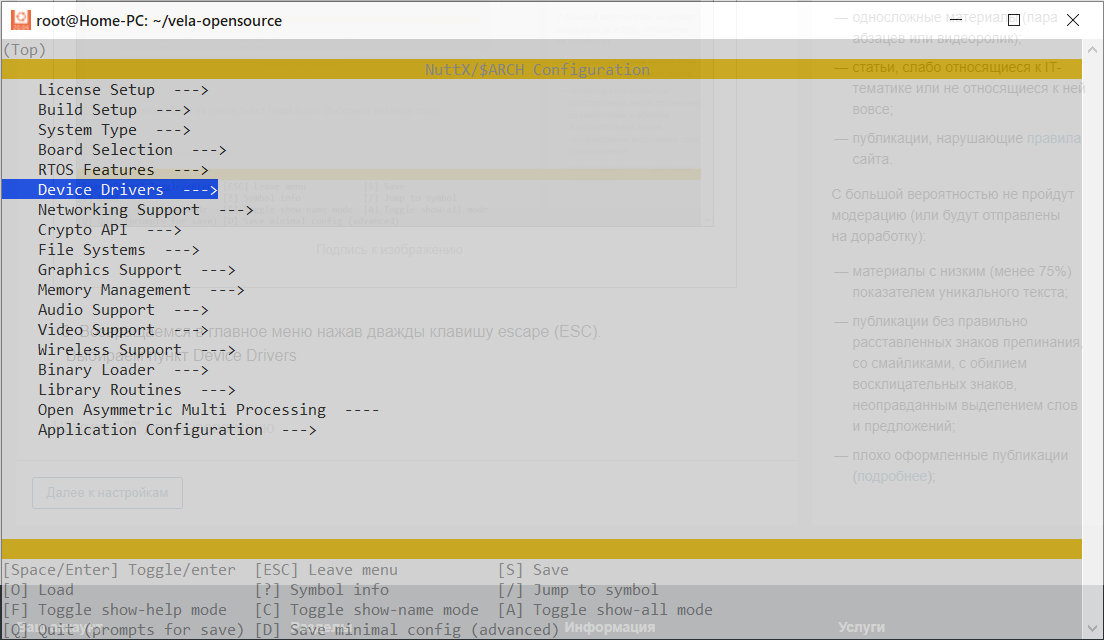Open Board Selection menu entry
1104x640 pixels.
click(132, 150)
